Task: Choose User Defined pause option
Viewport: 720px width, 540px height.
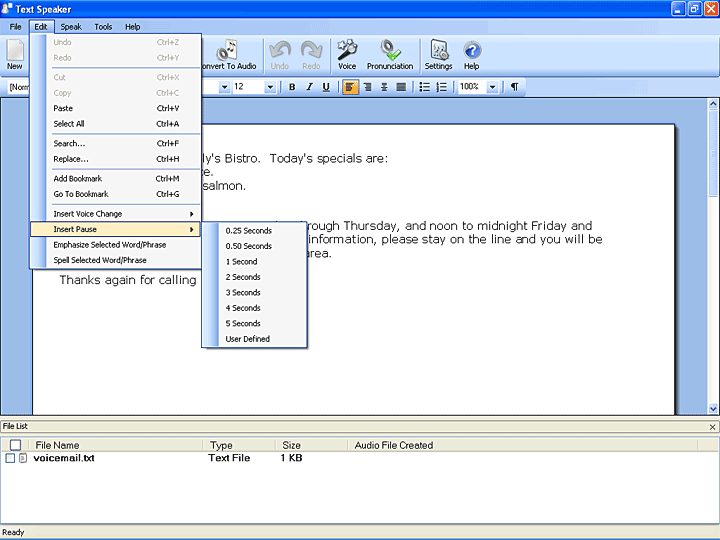Action: tap(255, 339)
